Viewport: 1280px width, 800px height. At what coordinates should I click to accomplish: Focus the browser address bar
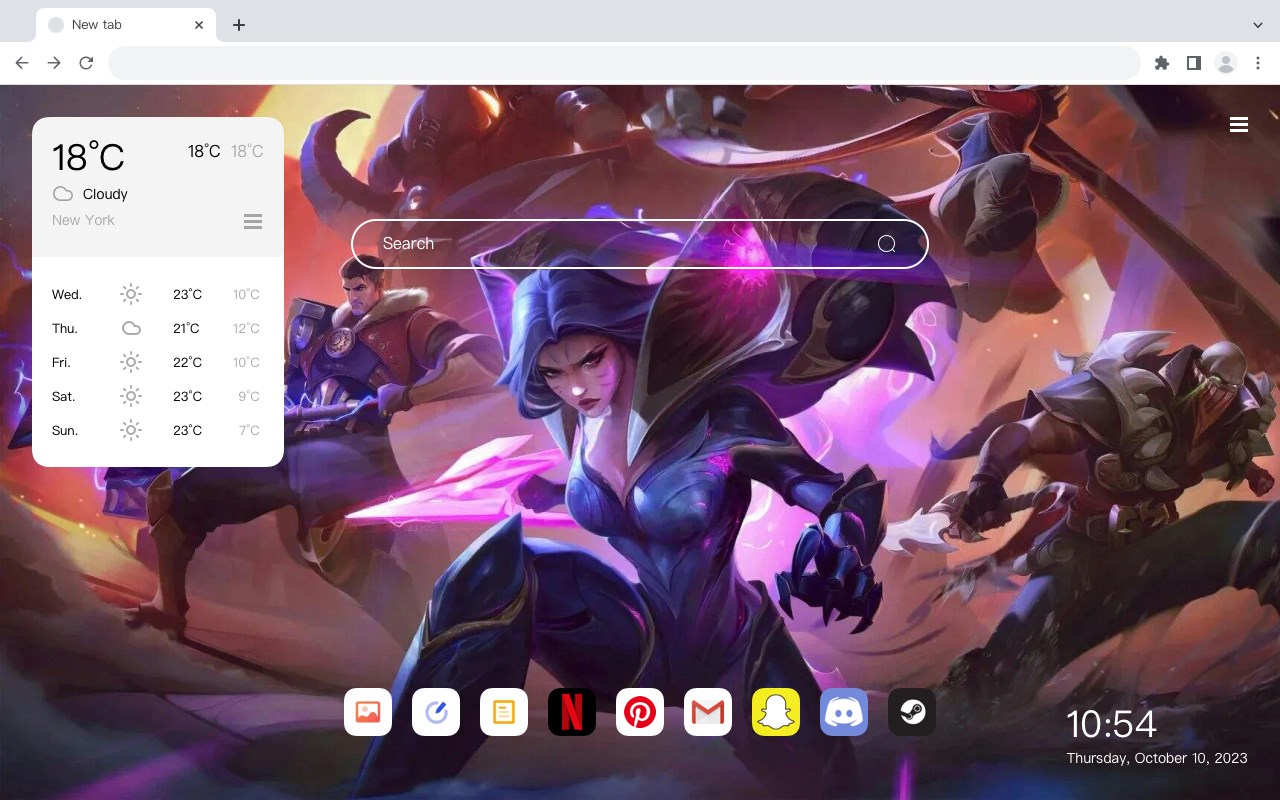pyautogui.click(x=624, y=63)
